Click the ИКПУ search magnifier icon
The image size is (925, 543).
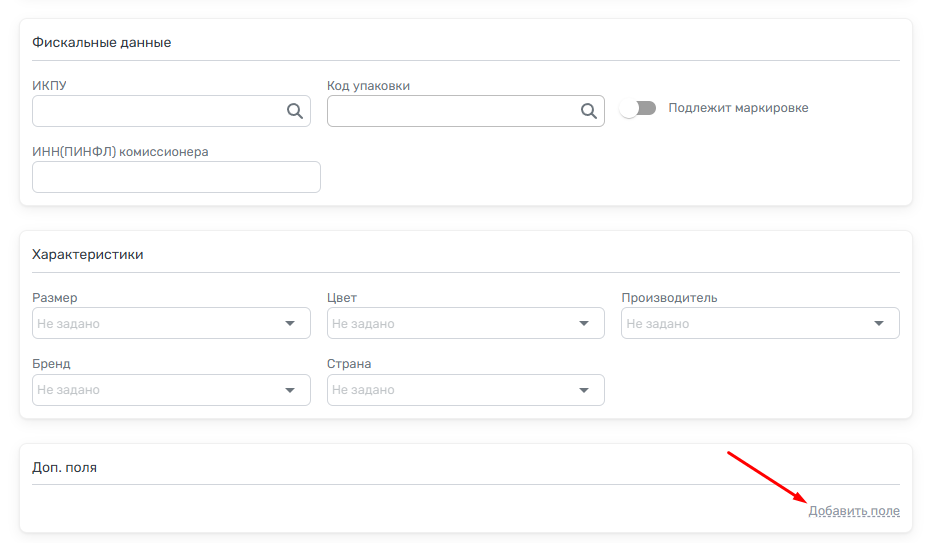coord(294,111)
